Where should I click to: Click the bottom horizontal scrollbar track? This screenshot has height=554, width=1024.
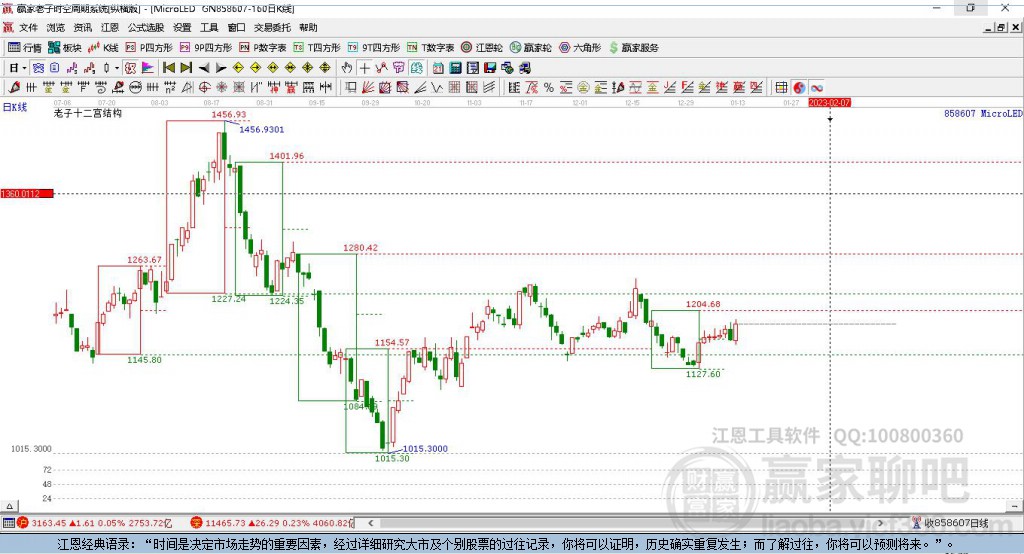click(626, 523)
